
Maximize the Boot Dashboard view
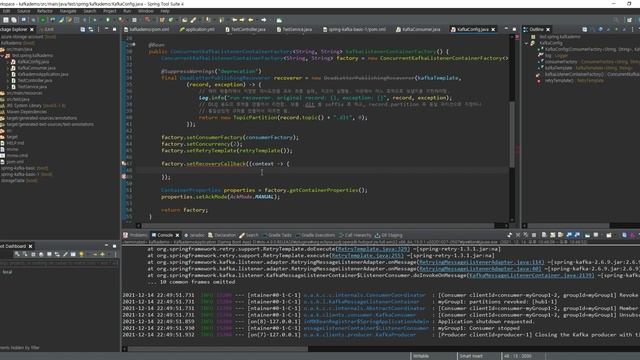(x=114, y=246)
